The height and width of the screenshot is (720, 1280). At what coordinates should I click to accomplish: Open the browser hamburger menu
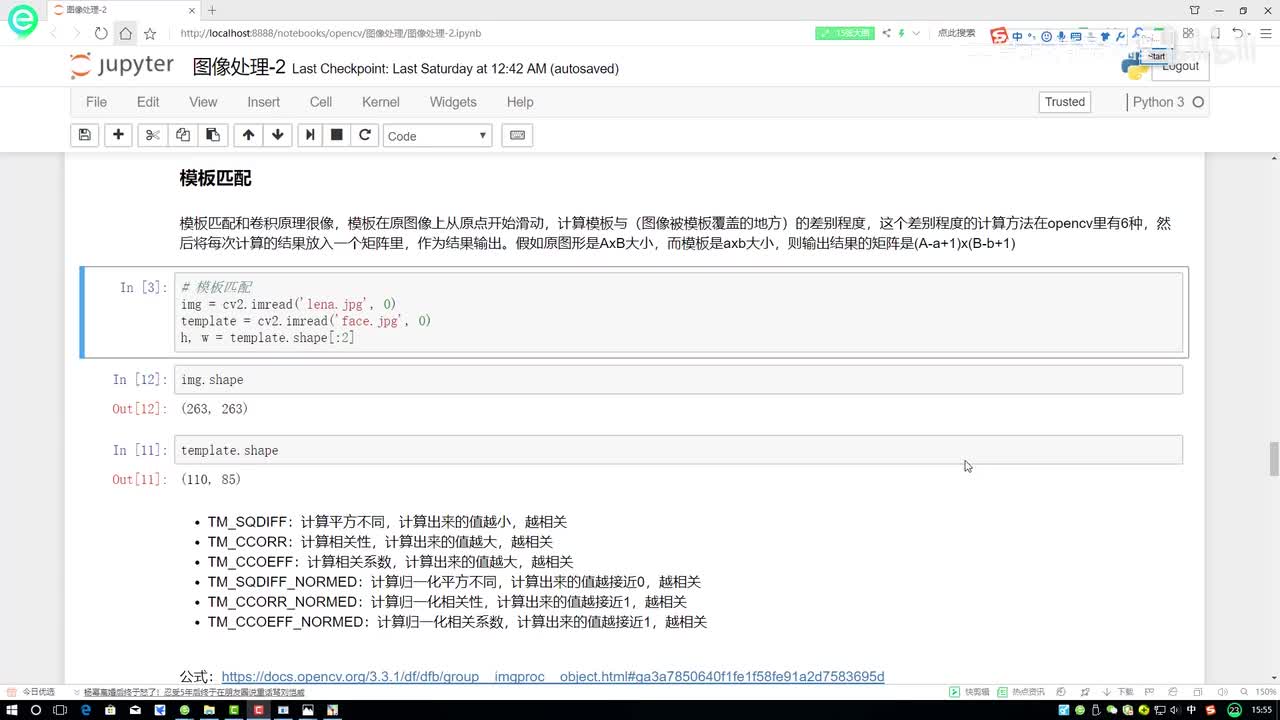click(1265, 33)
